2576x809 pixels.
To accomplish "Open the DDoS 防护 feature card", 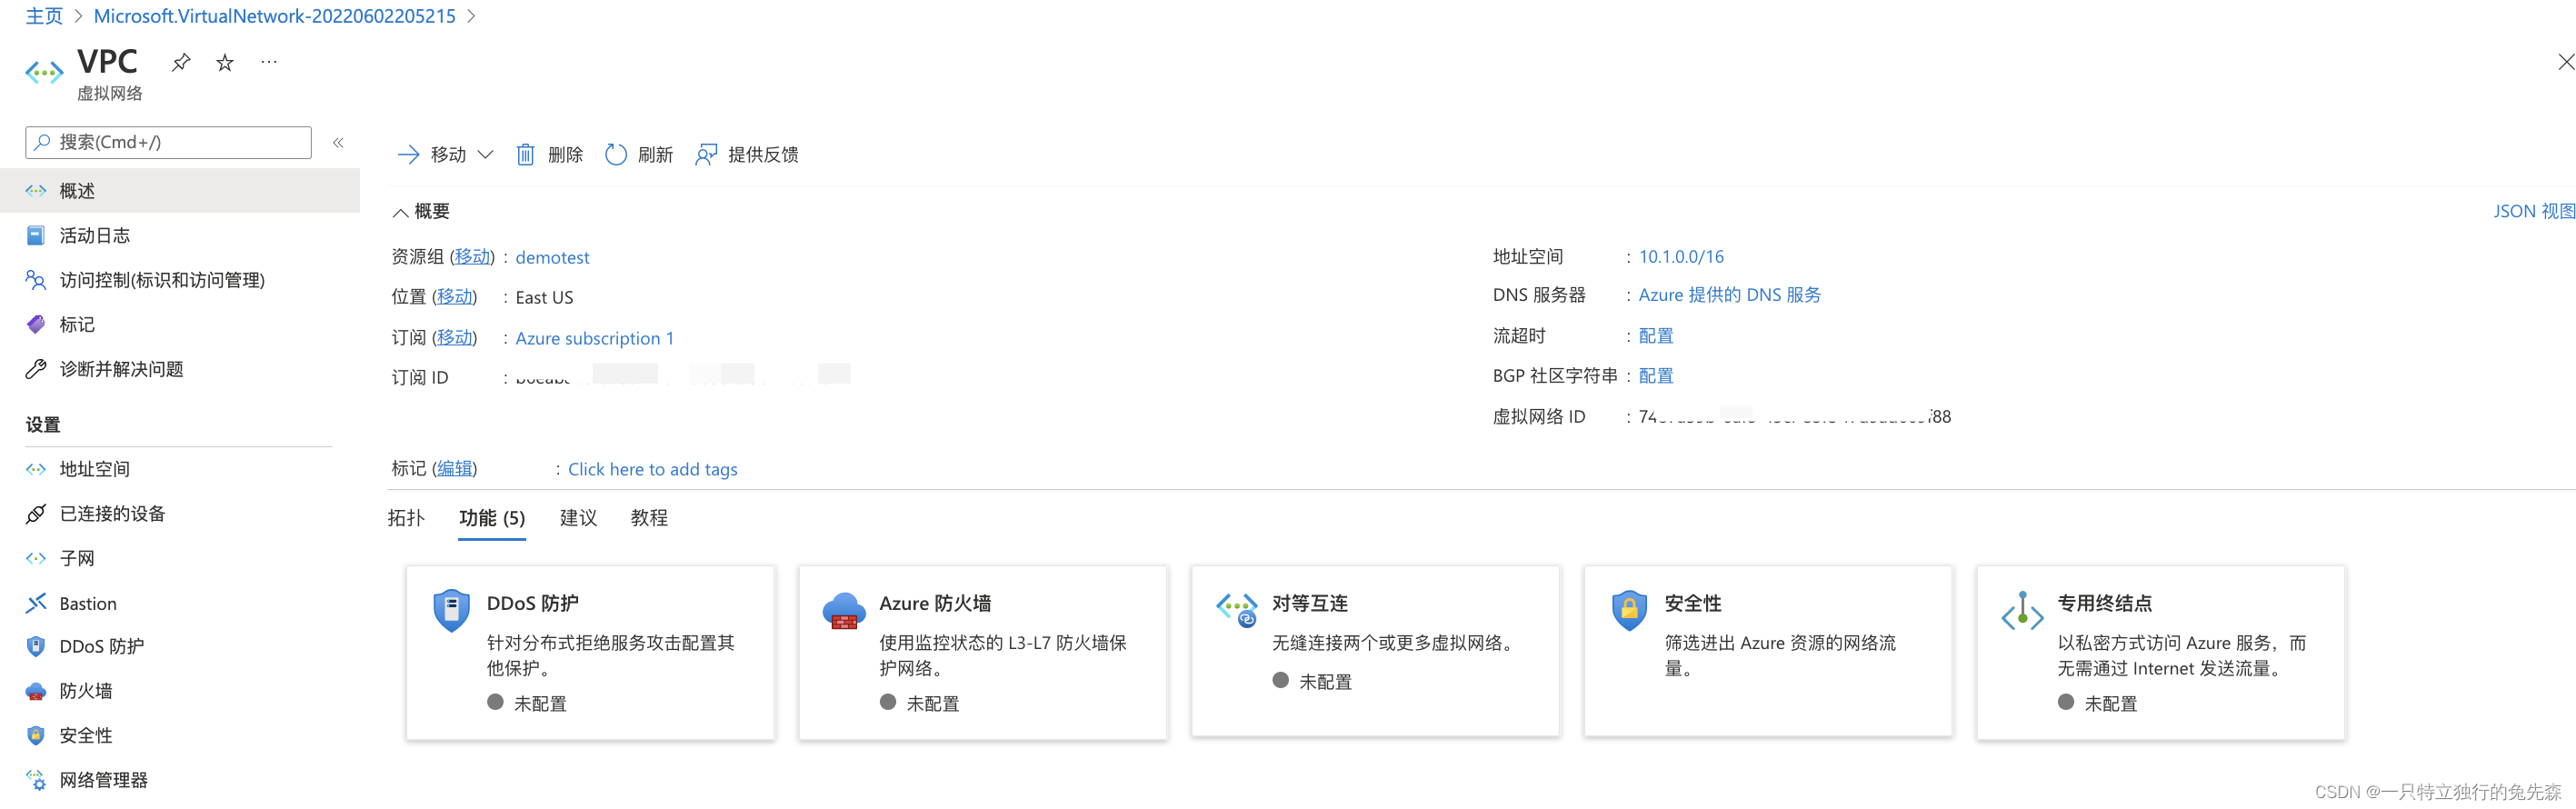I will point(590,653).
